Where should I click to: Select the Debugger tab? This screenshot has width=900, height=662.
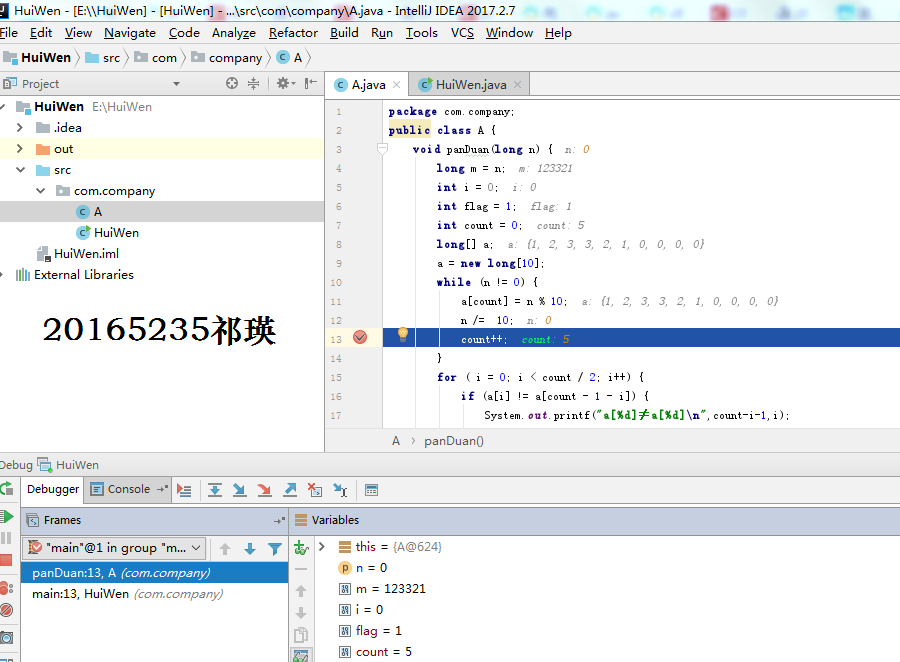[53, 489]
